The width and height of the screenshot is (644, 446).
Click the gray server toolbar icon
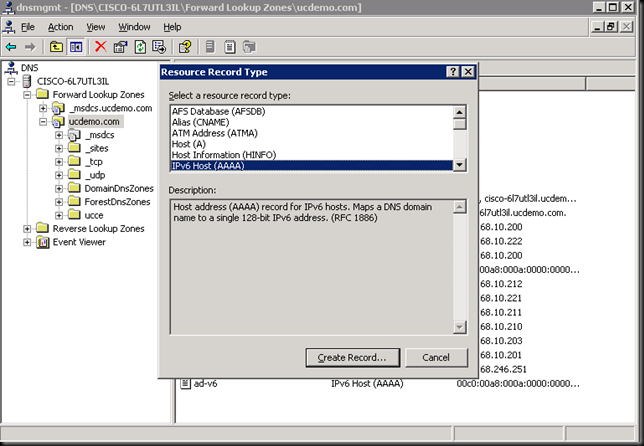click(210, 47)
